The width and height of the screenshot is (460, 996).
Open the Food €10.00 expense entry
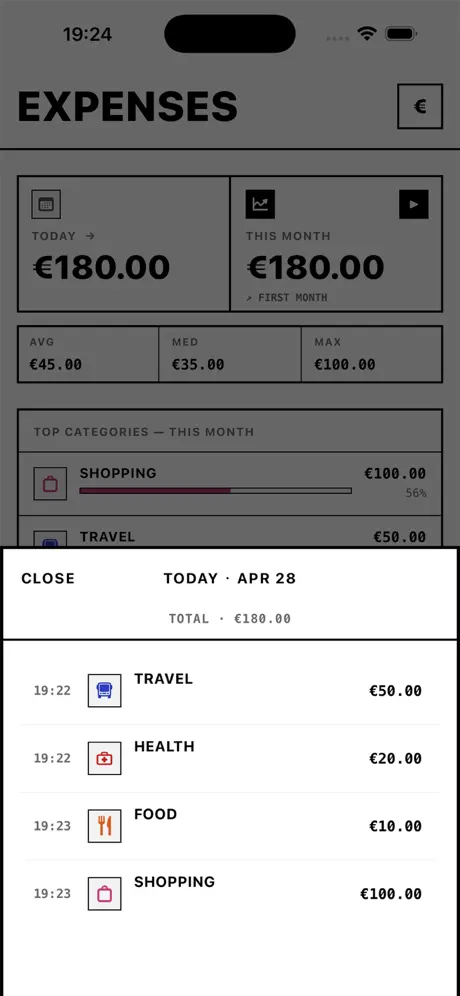click(x=230, y=826)
